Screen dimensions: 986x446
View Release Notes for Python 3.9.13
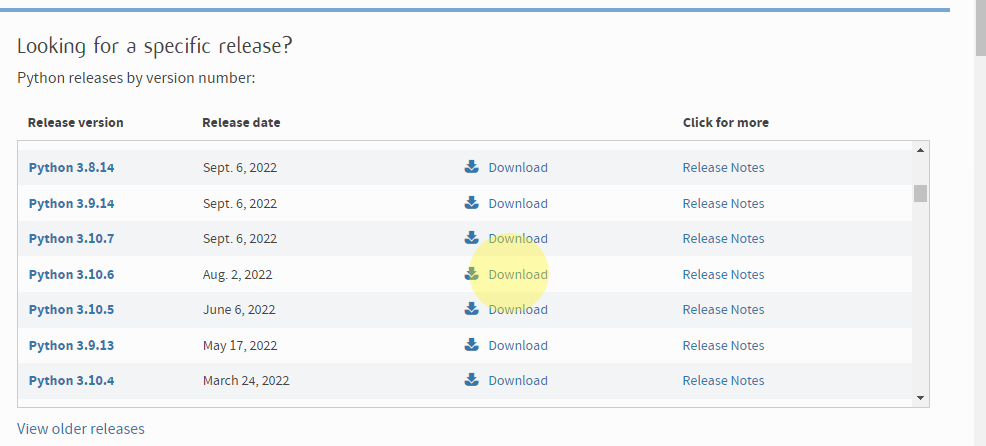pyautogui.click(x=724, y=346)
